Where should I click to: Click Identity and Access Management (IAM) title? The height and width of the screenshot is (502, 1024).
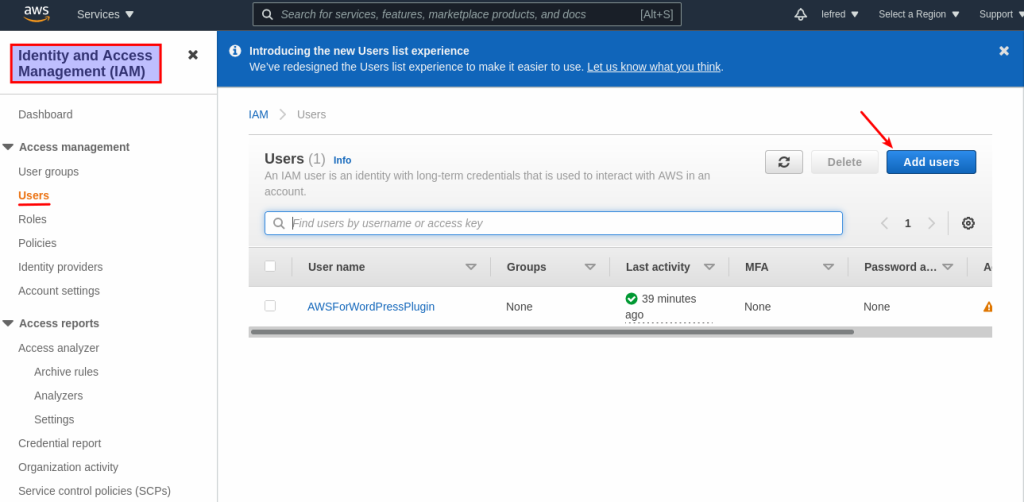coord(85,63)
